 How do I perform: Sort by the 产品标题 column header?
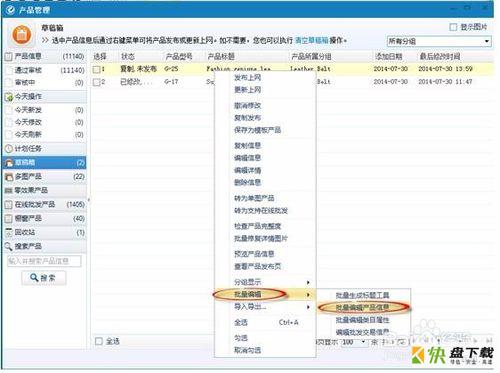coord(221,56)
